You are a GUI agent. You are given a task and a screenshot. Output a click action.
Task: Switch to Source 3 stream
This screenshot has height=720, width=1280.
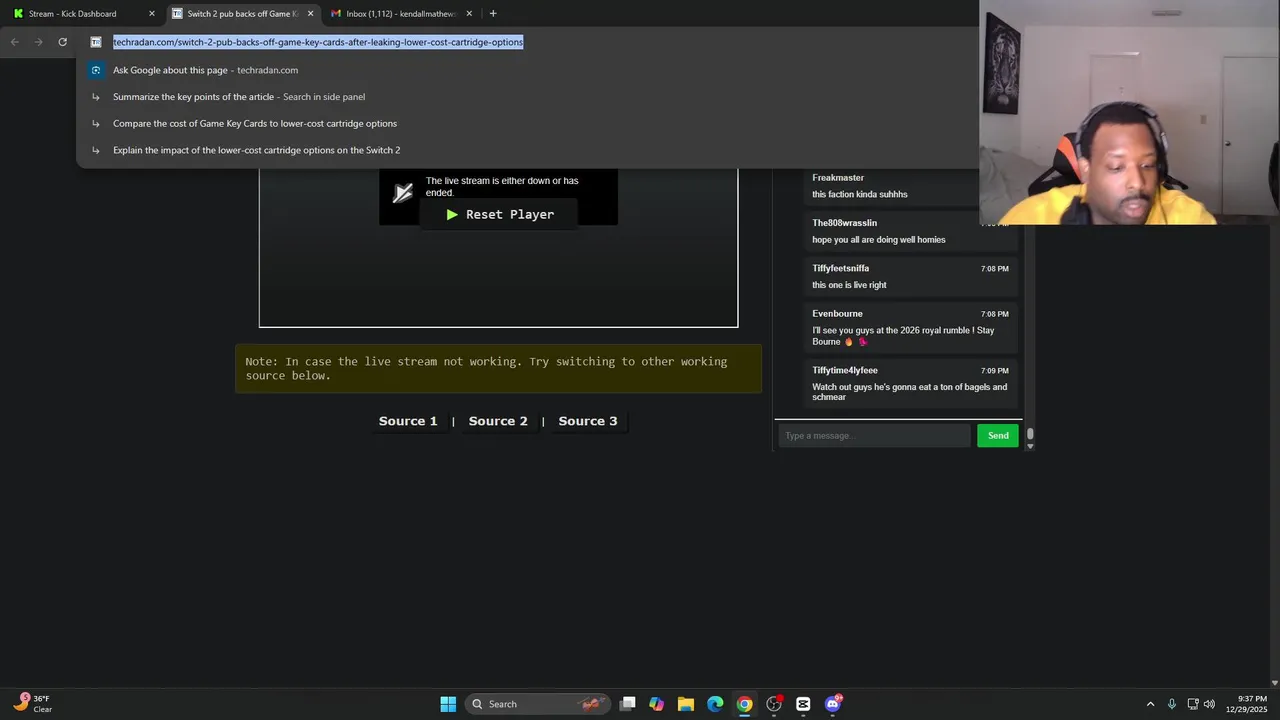[588, 421]
